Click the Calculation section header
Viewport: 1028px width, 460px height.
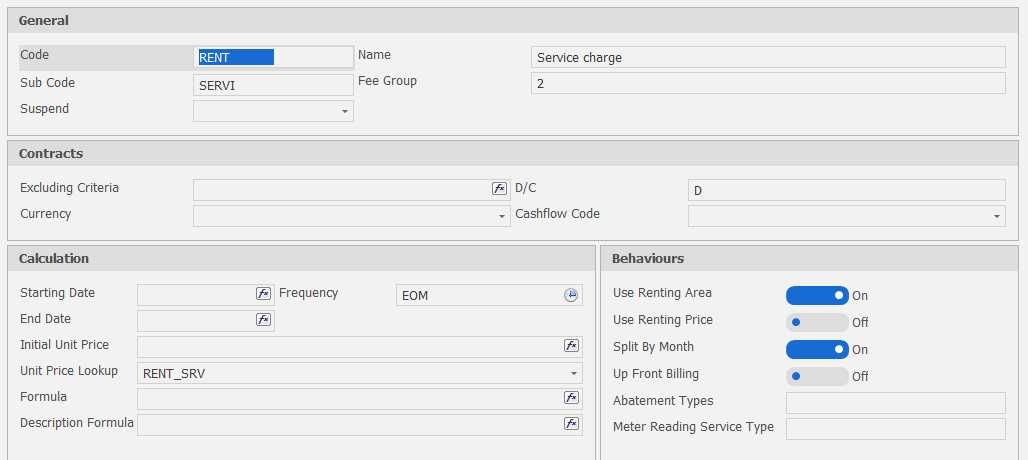click(302, 258)
